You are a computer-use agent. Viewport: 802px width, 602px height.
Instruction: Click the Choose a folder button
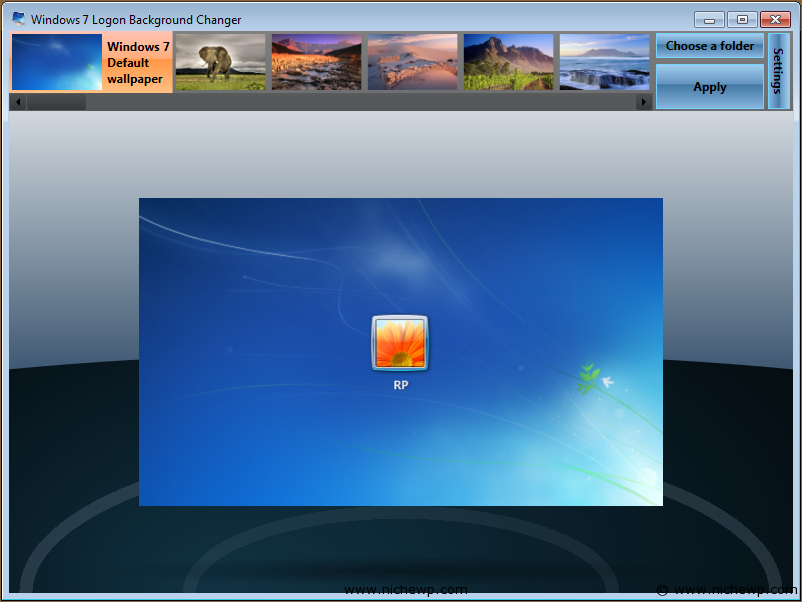pos(710,46)
